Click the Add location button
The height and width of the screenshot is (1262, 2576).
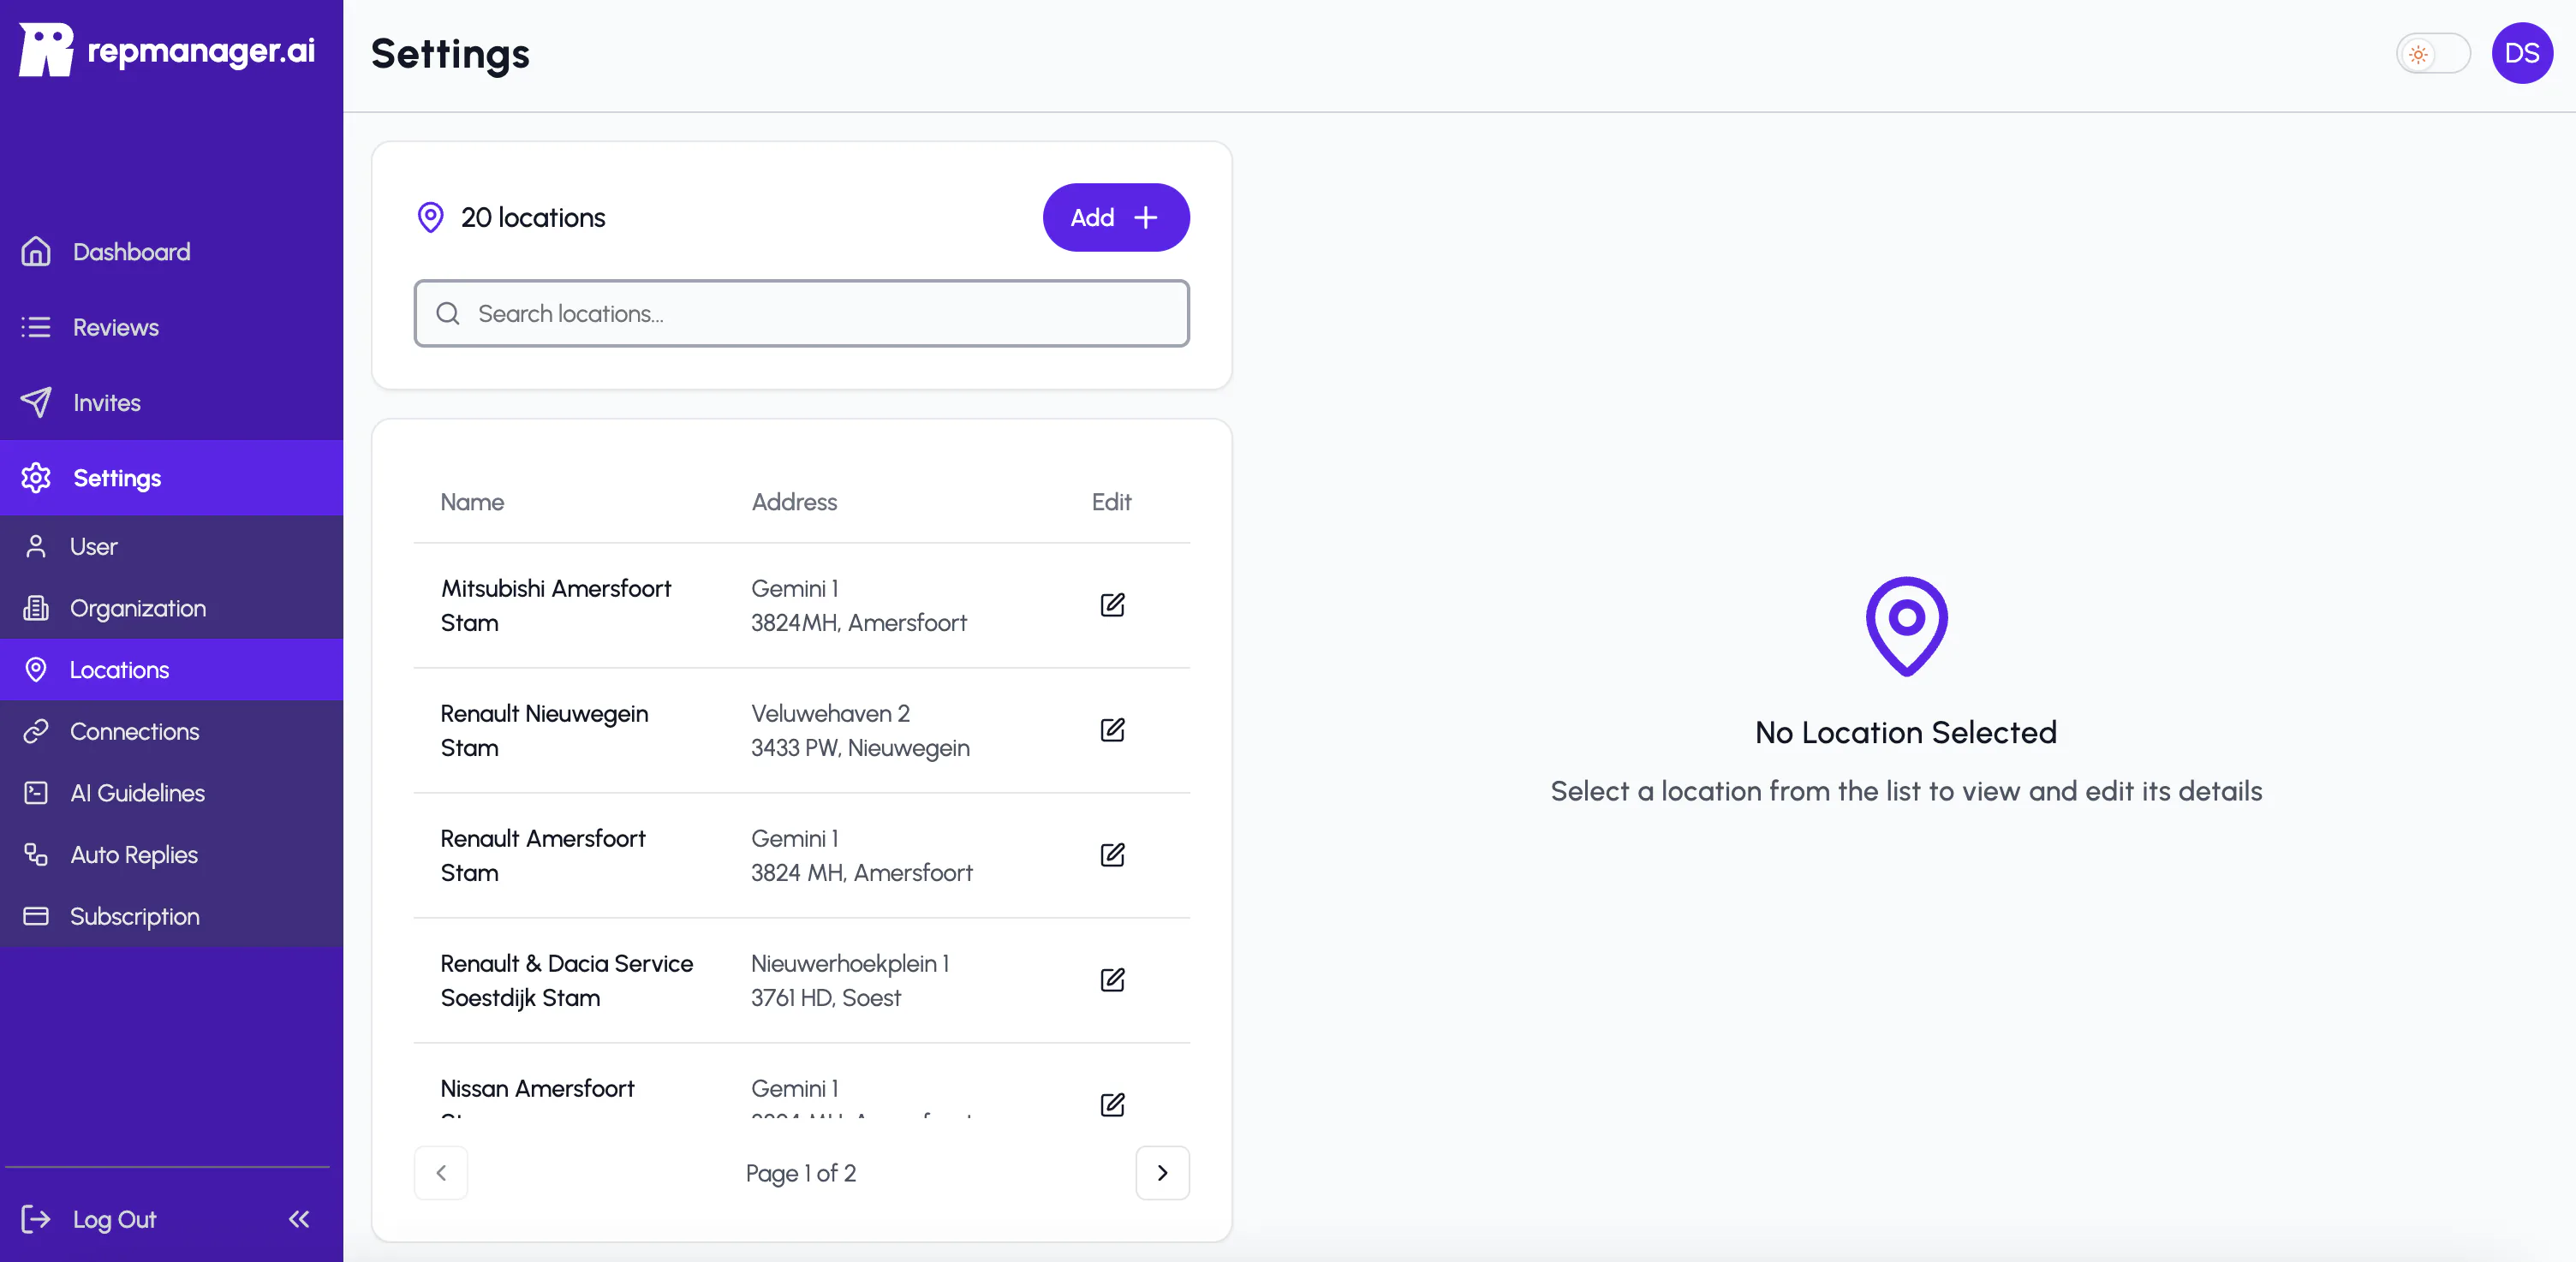pyautogui.click(x=1116, y=217)
